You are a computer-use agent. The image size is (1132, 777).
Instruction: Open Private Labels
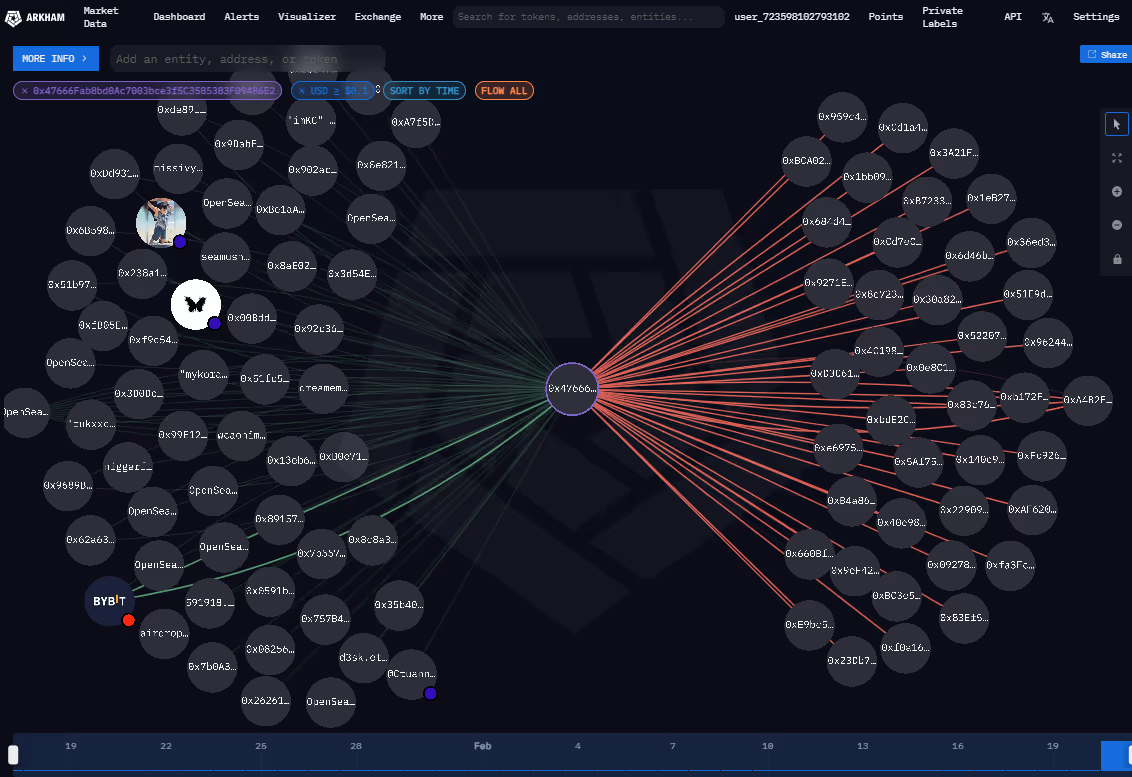click(942, 17)
